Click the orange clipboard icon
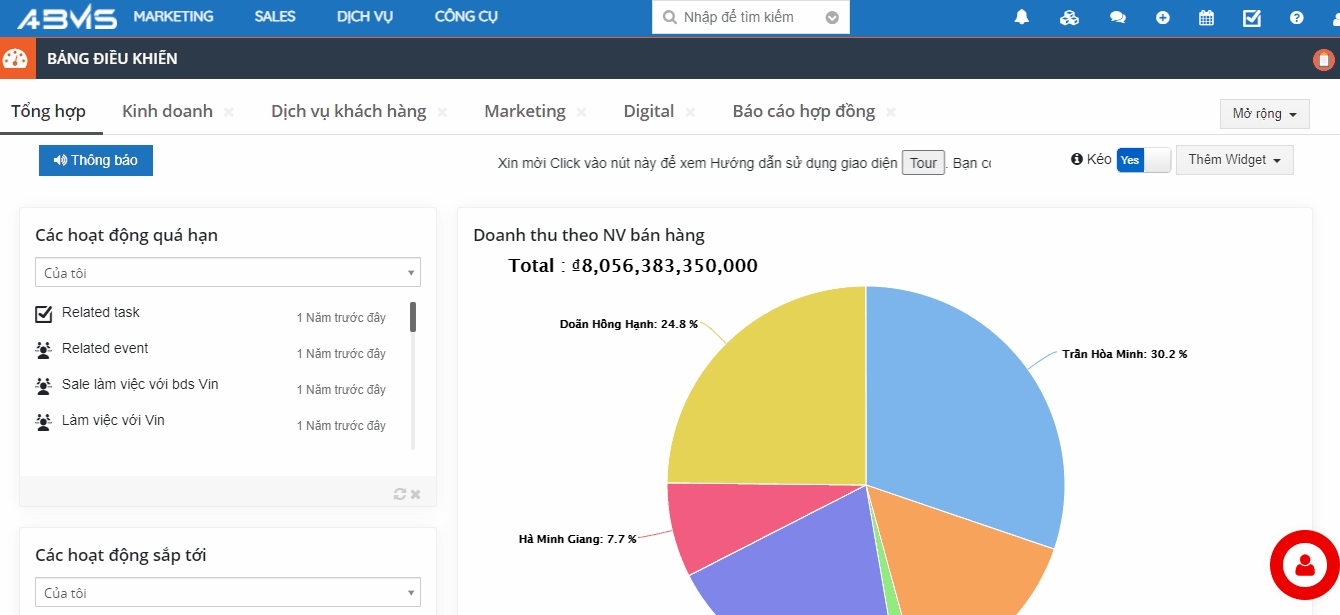The image size is (1340, 615). pyautogui.click(x=1323, y=60)
